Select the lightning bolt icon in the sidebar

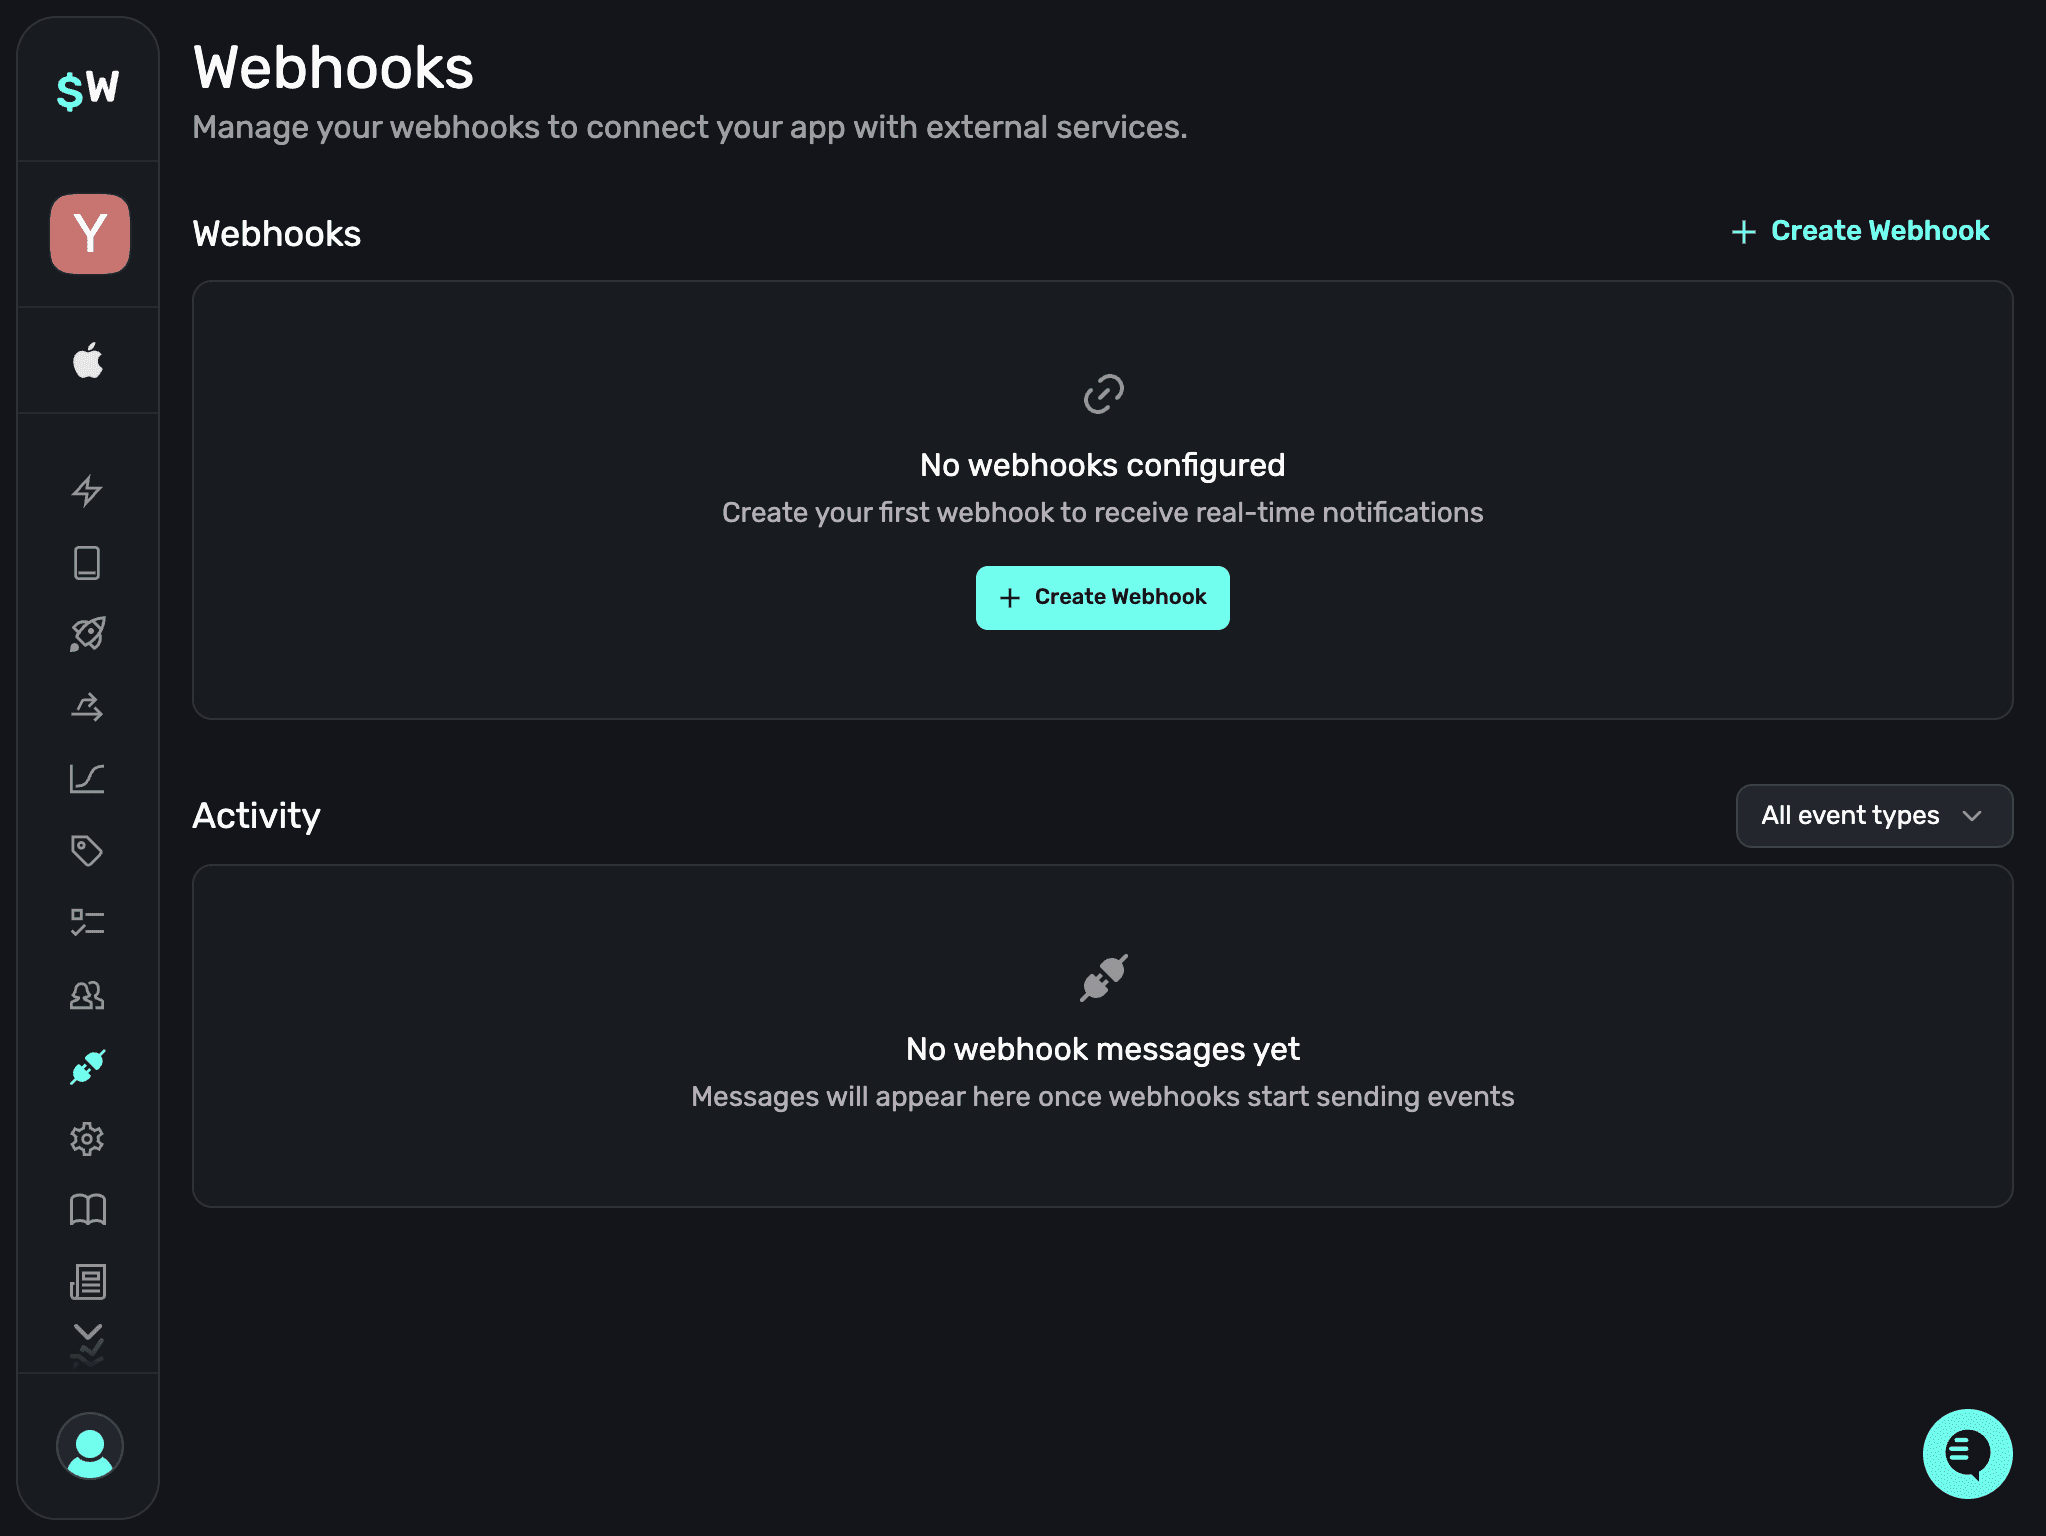(88, 491)
